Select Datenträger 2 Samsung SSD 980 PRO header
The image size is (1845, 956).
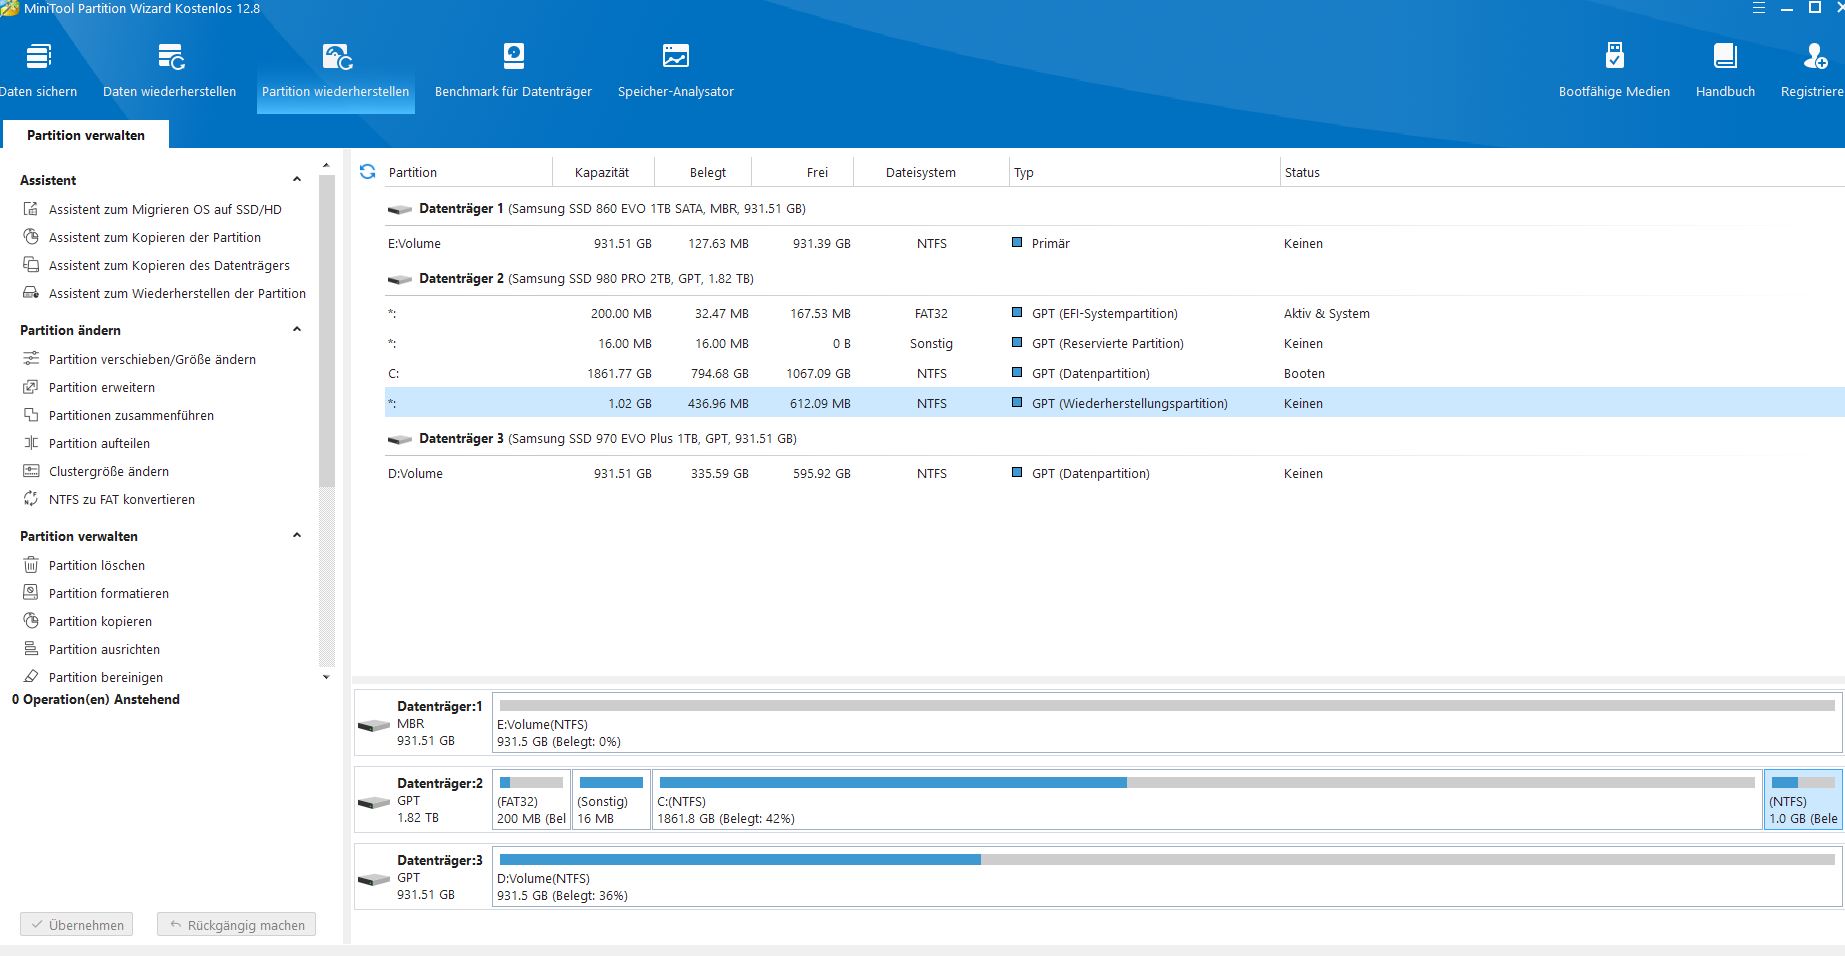[x=586, y=279]
